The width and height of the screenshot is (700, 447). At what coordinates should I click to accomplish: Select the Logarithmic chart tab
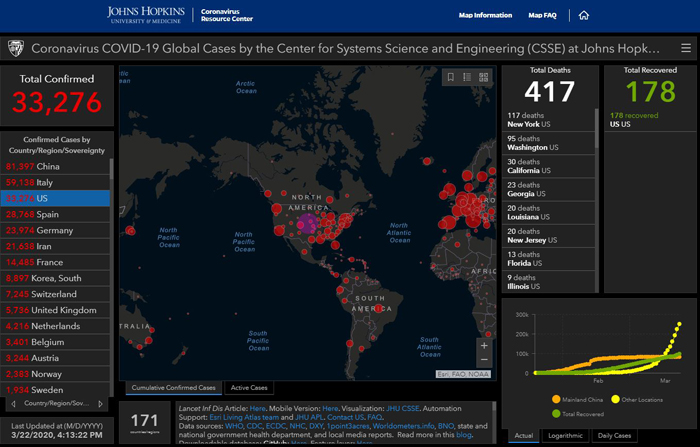(565, 435)
